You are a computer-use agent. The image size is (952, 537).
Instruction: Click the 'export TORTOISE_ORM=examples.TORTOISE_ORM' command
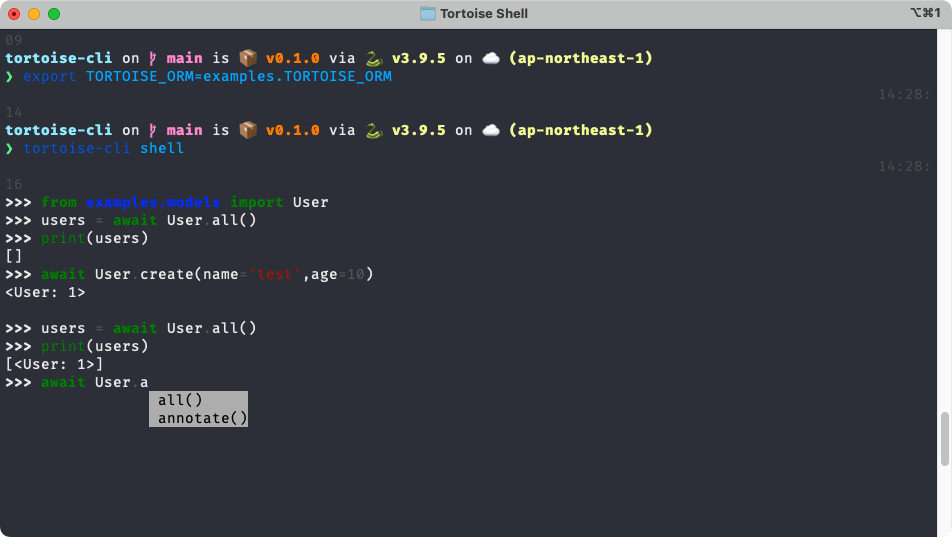coord(208,77)
